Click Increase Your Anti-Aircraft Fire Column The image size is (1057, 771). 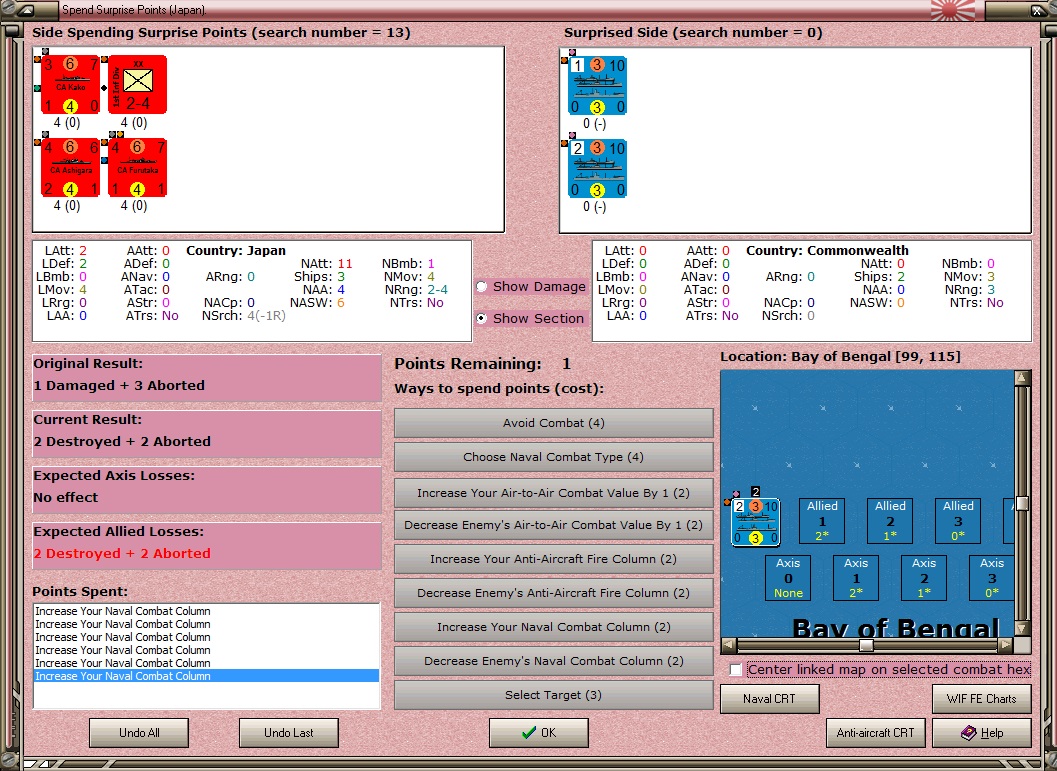pos(553,559)
